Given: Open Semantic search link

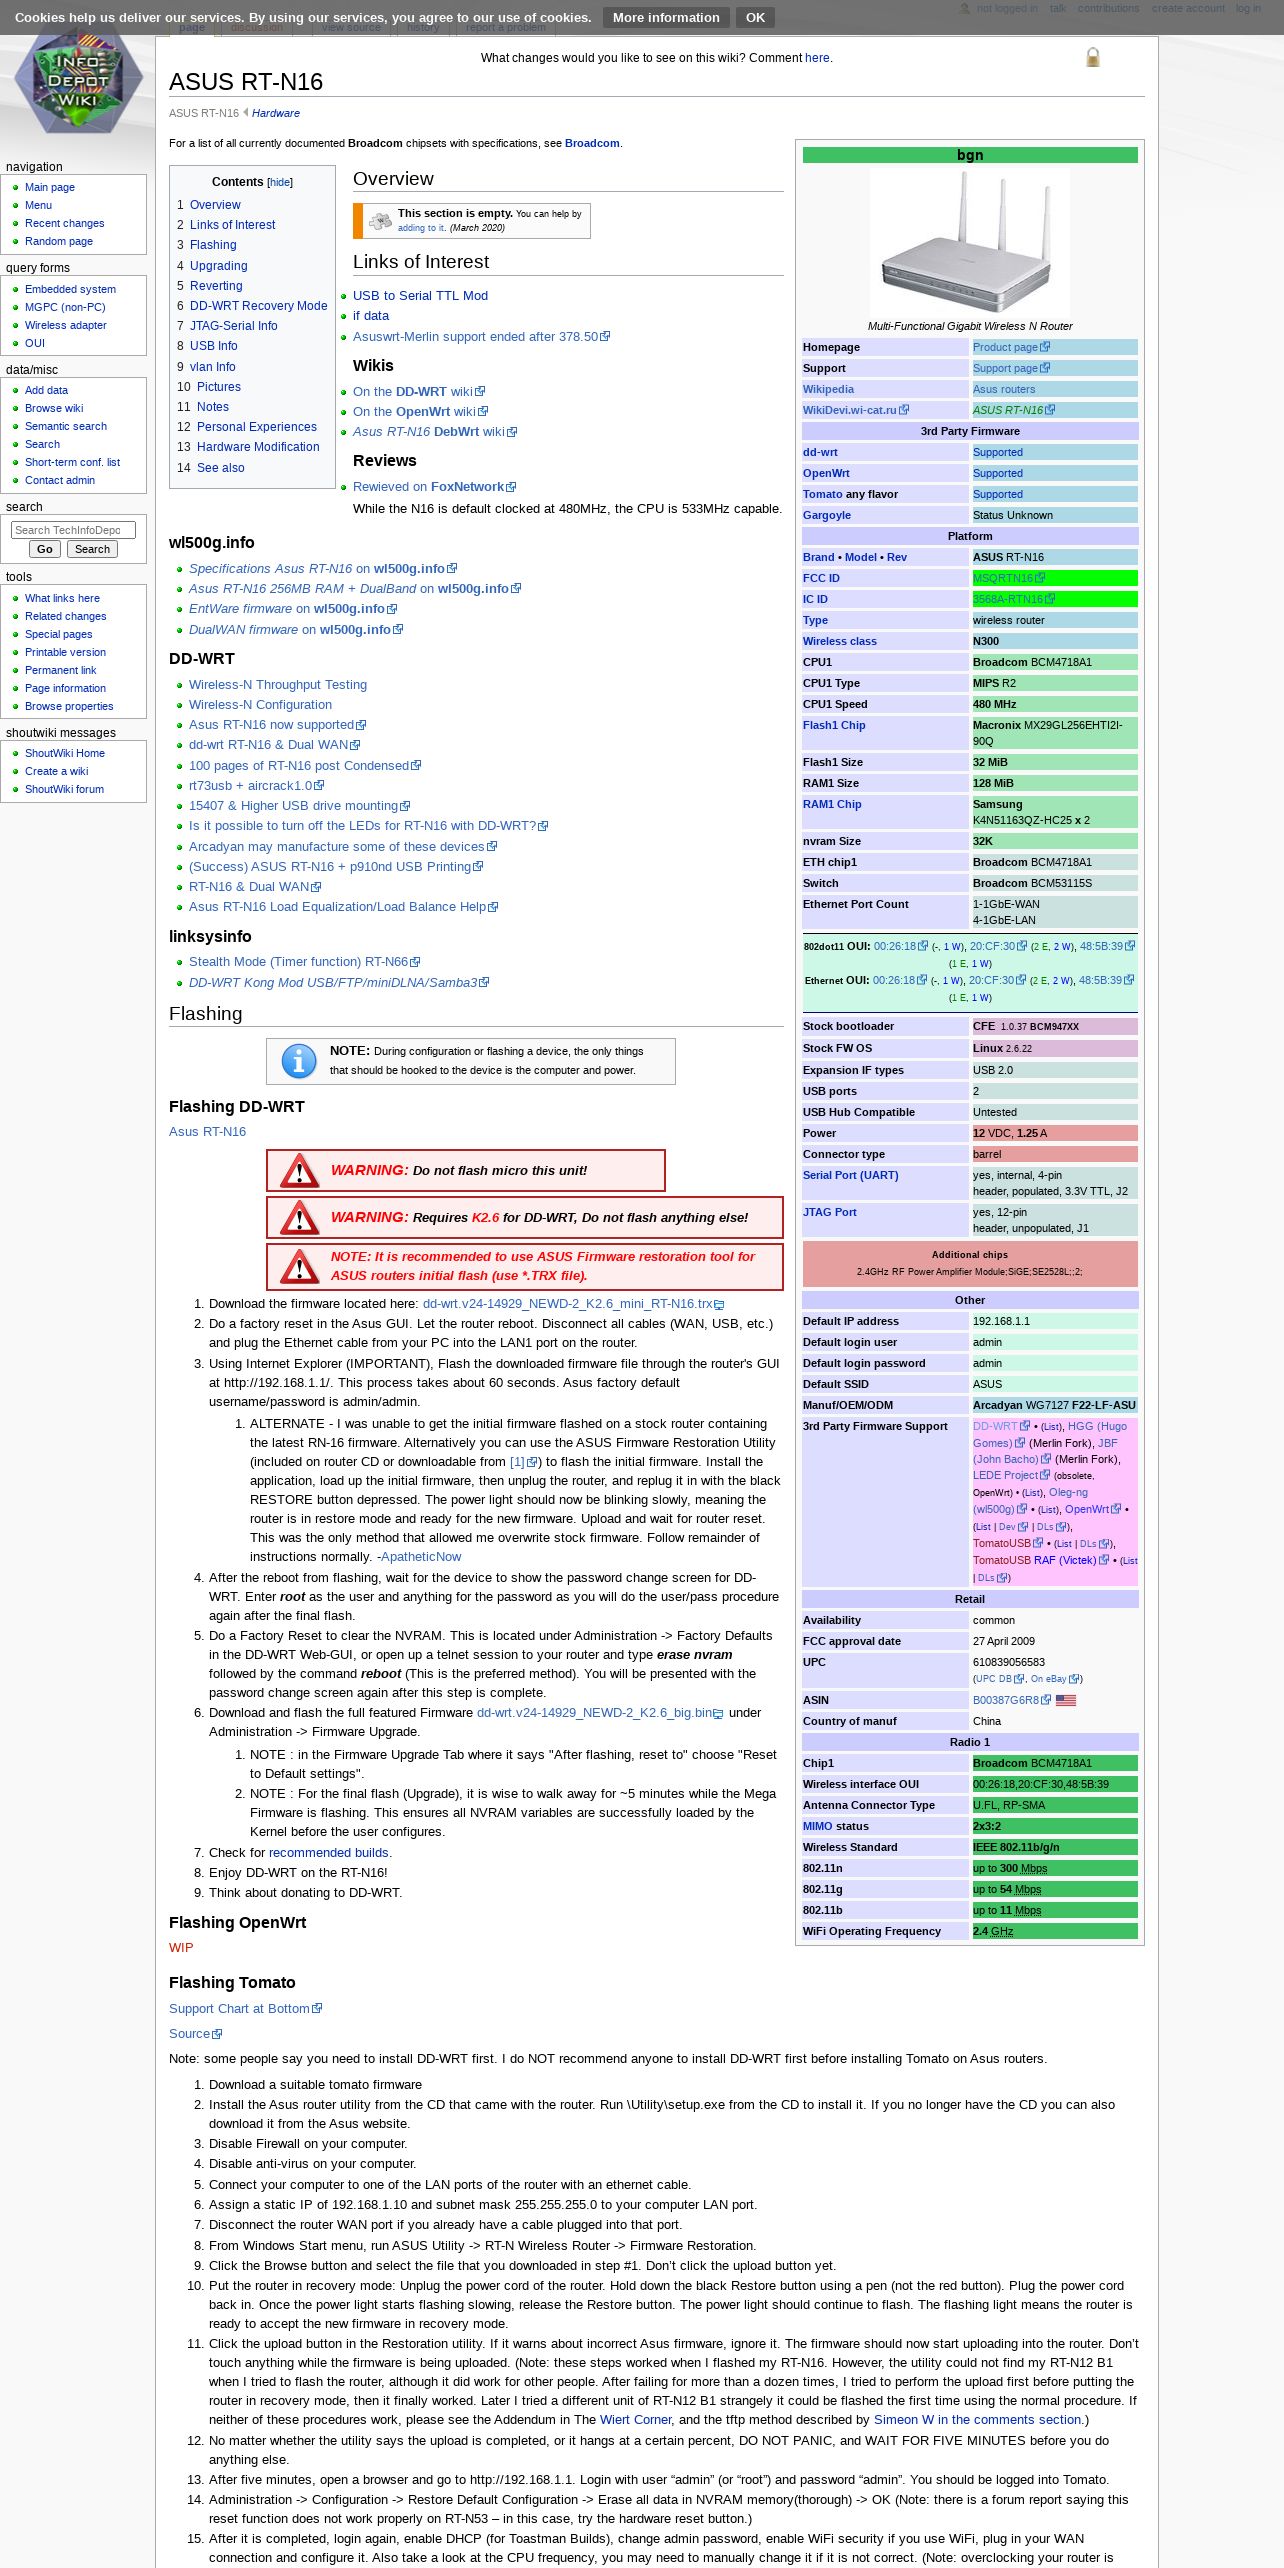Looking at the screenshot, I should [66, 426].
